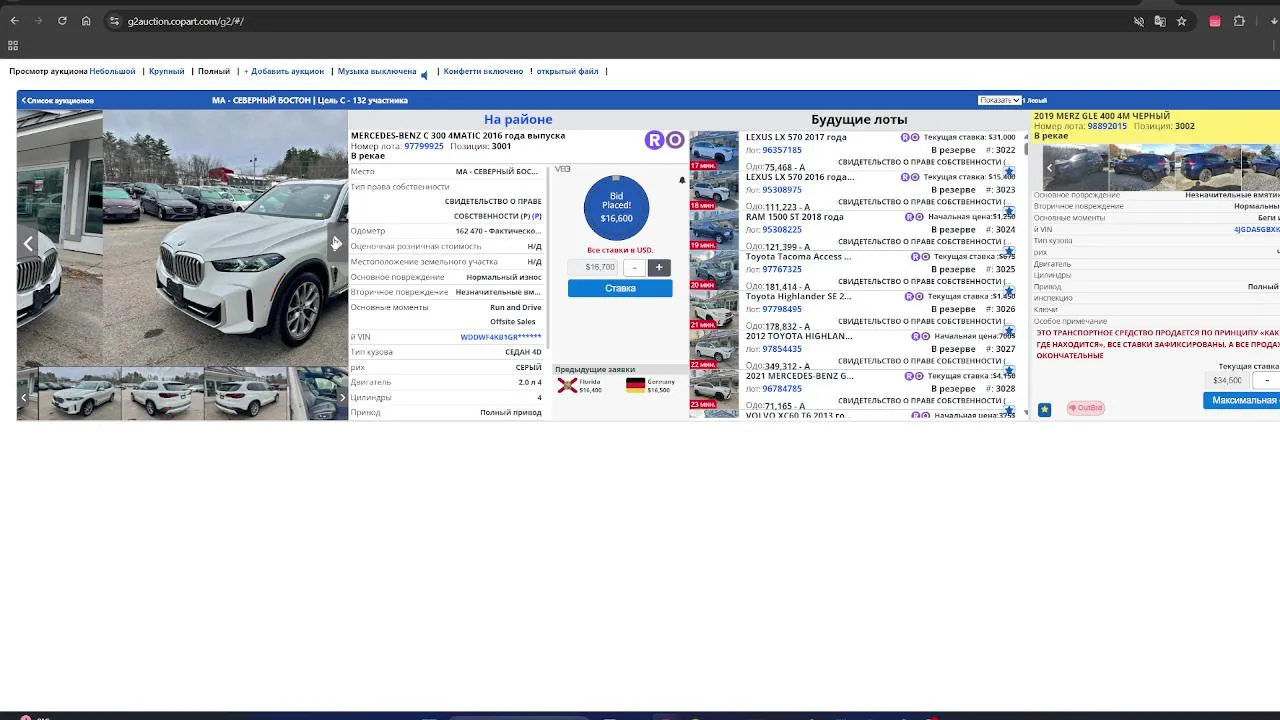Go back using the browser back arrow

pos(14,21)
